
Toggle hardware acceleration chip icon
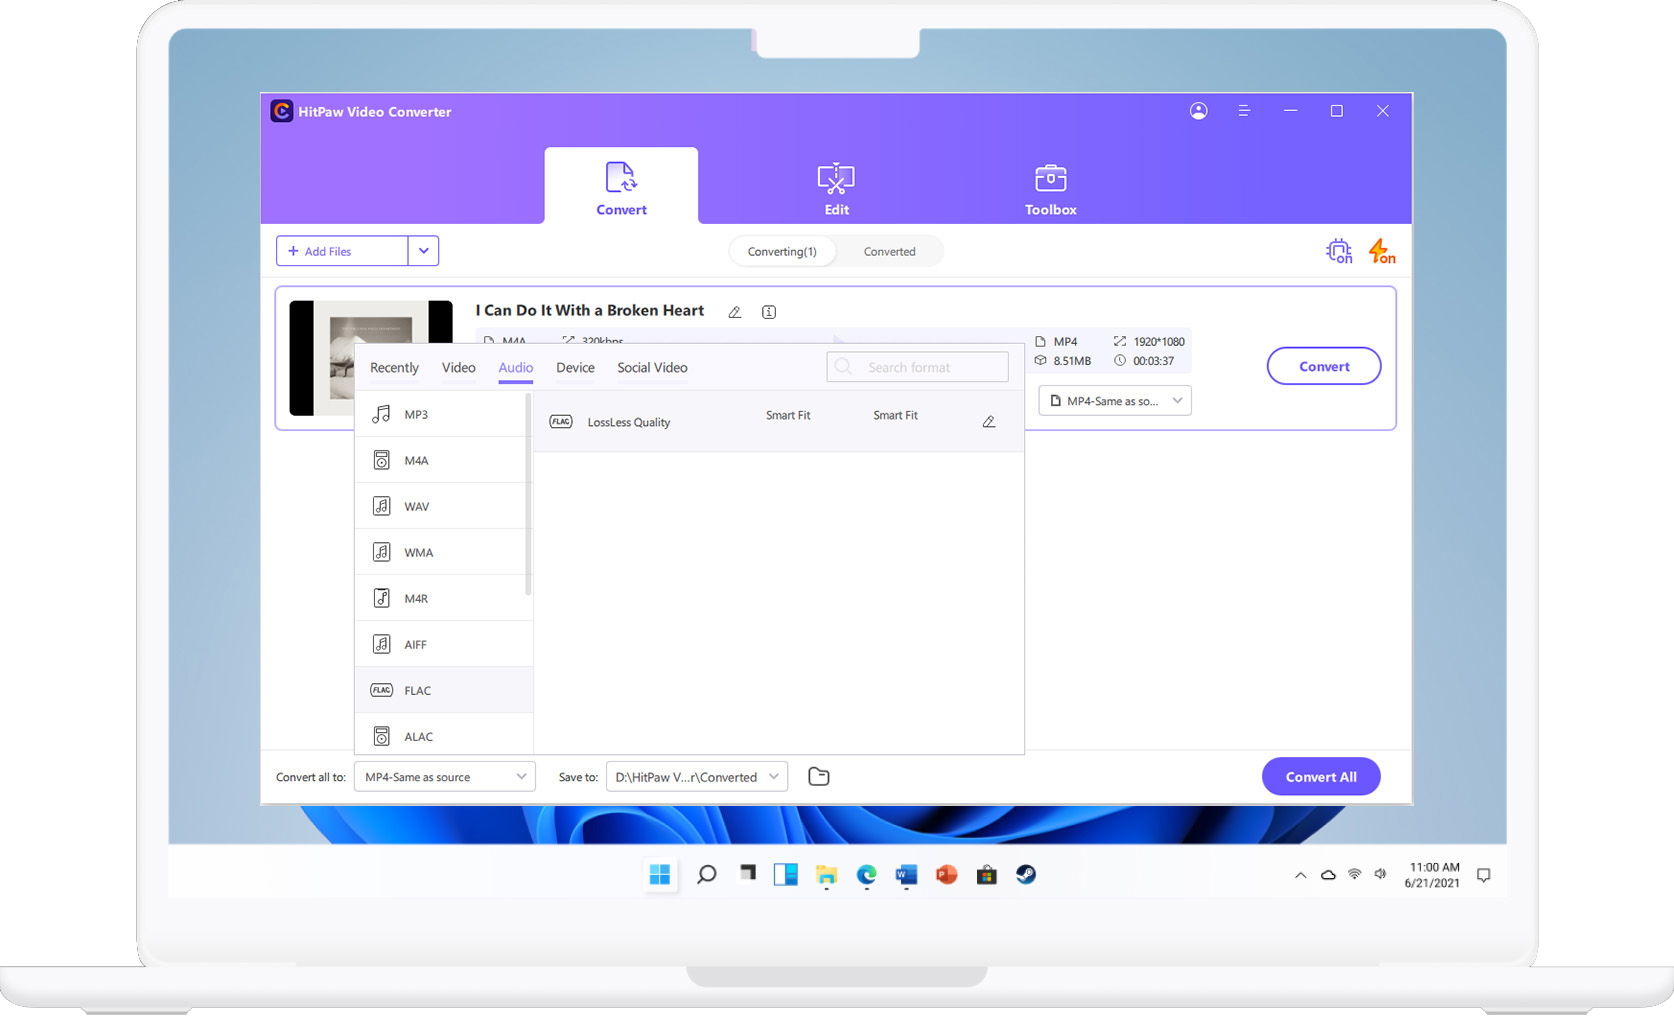(x=1339, y=251)
